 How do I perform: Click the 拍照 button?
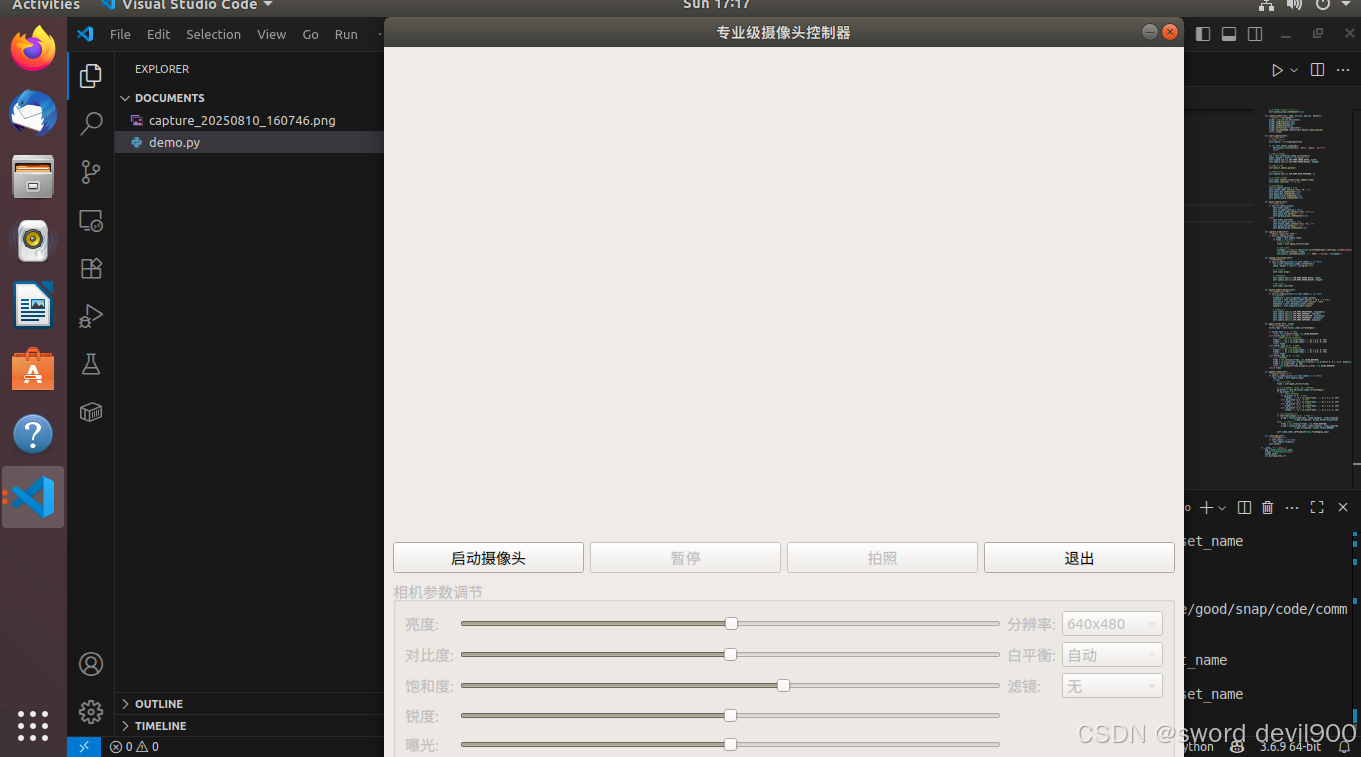[x=882, y=558]
